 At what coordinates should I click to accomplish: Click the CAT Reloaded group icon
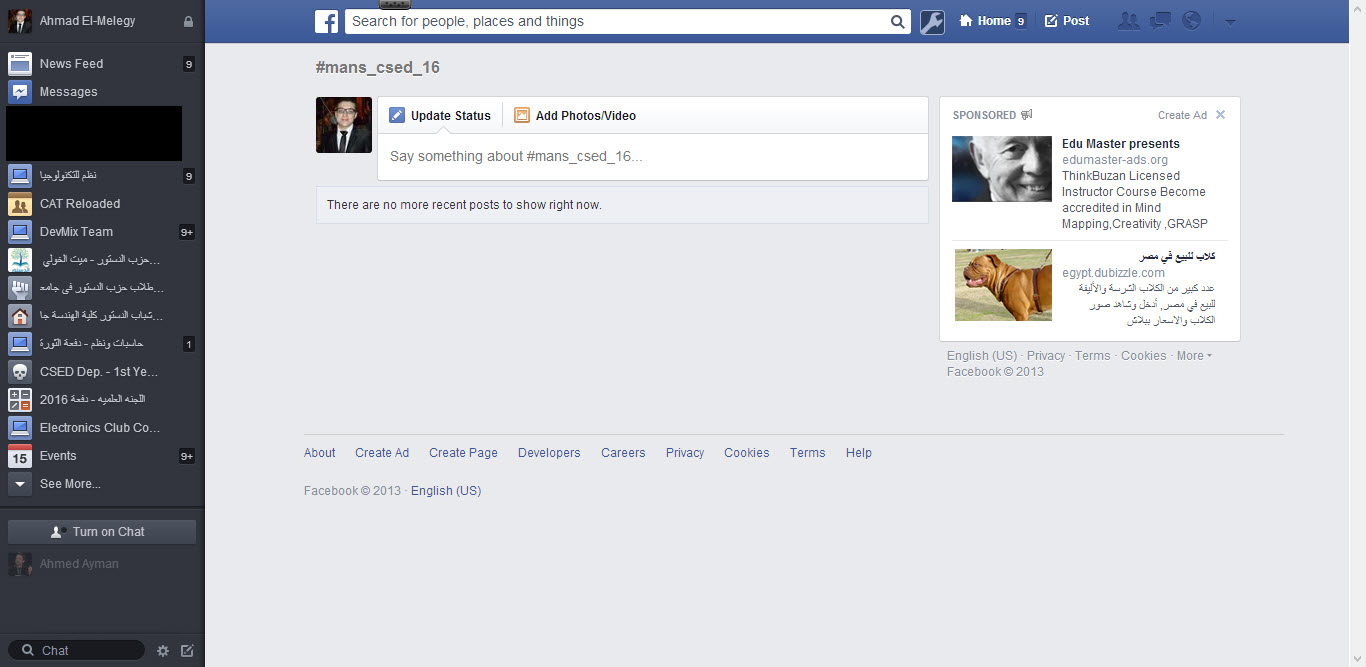click(x=20, y=204)
